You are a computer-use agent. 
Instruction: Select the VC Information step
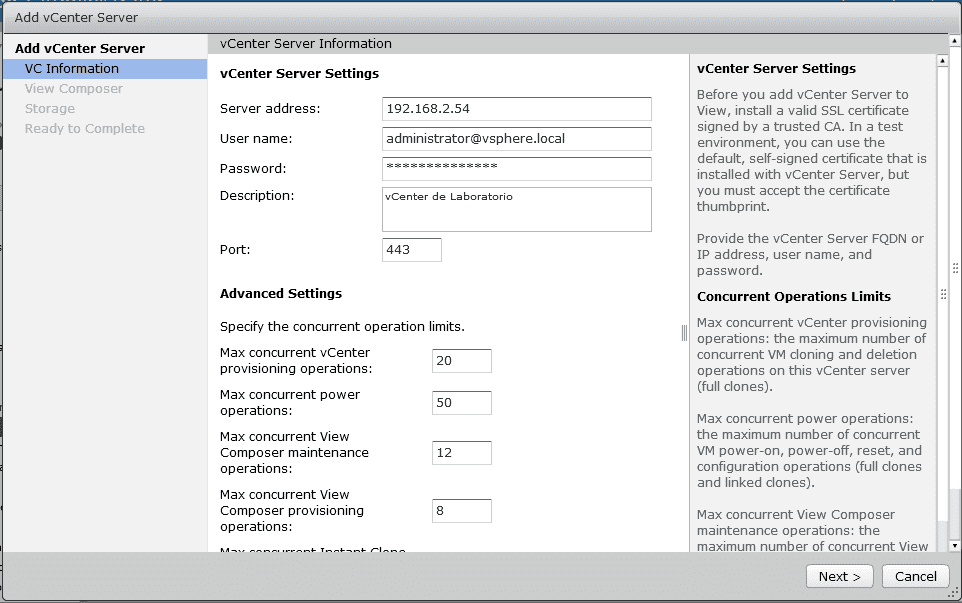68,68
